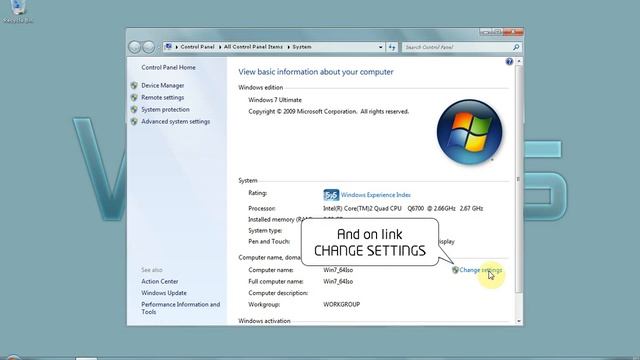Open System protection link
The height and width of the screenshot is (360, 640).
(x=165, y=109)
